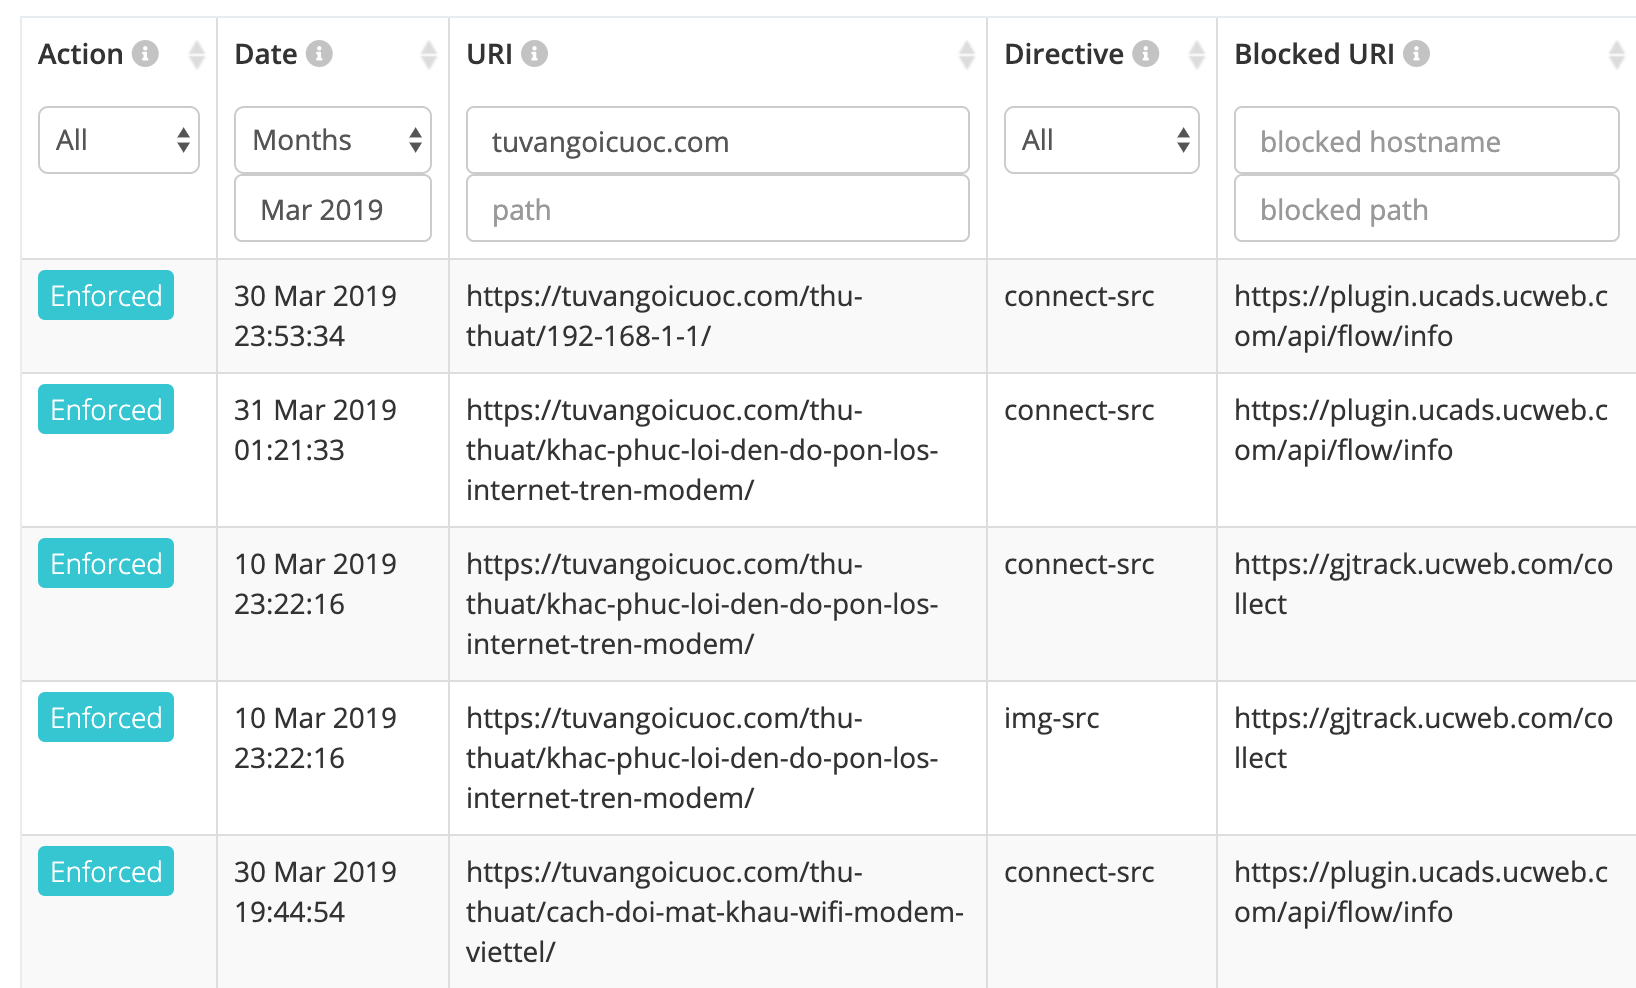The image size is (1636, 988).
Task: Click the info icon next to URI header
Action: click(x=535, y=53)
